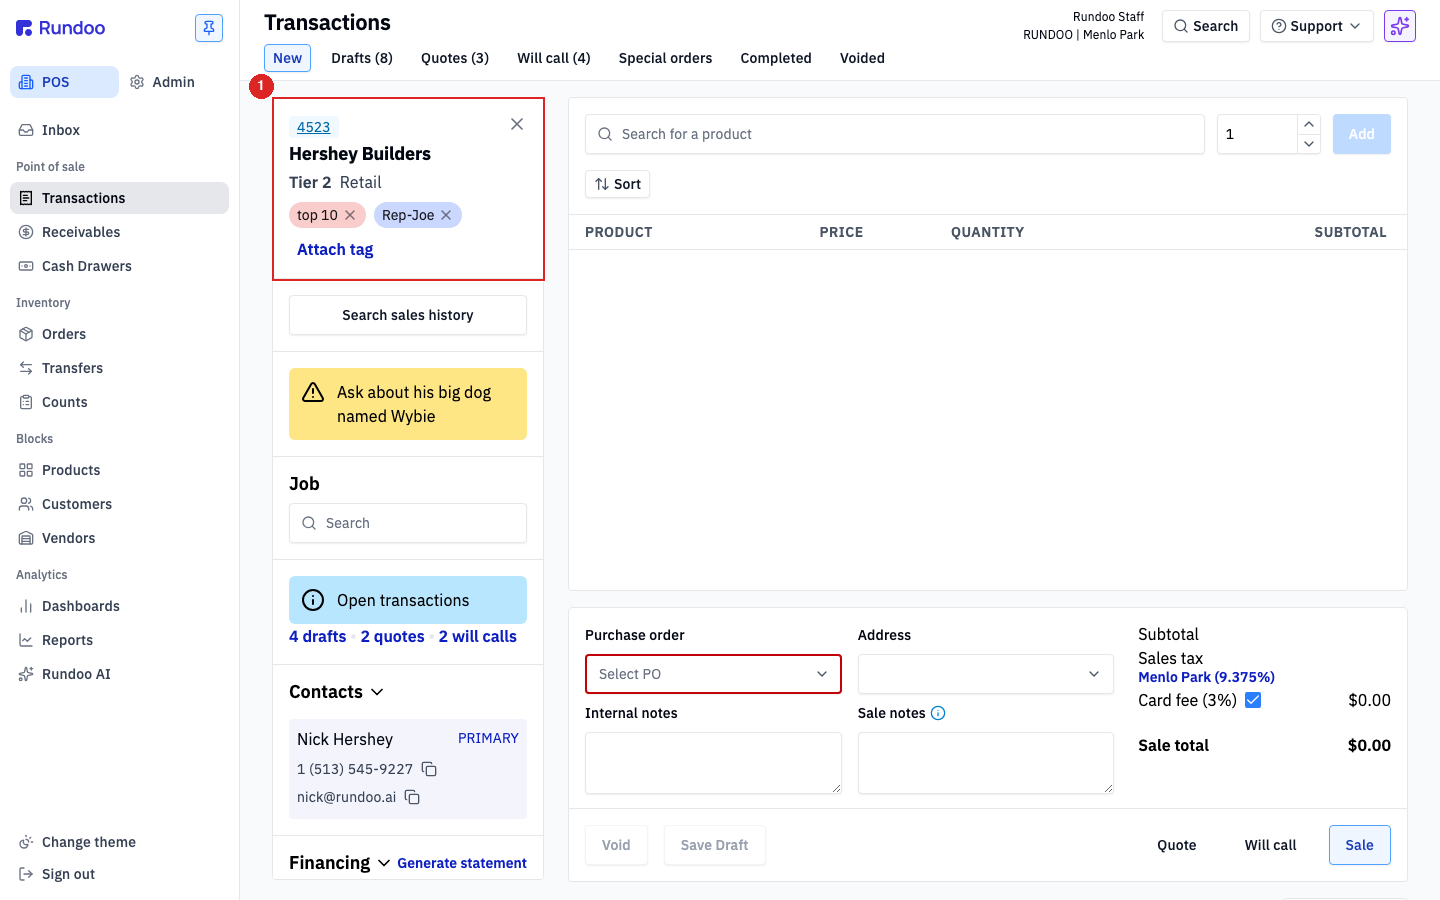Click Change theme
This screenshot has width=1440, height=900.
click(119, 842)
